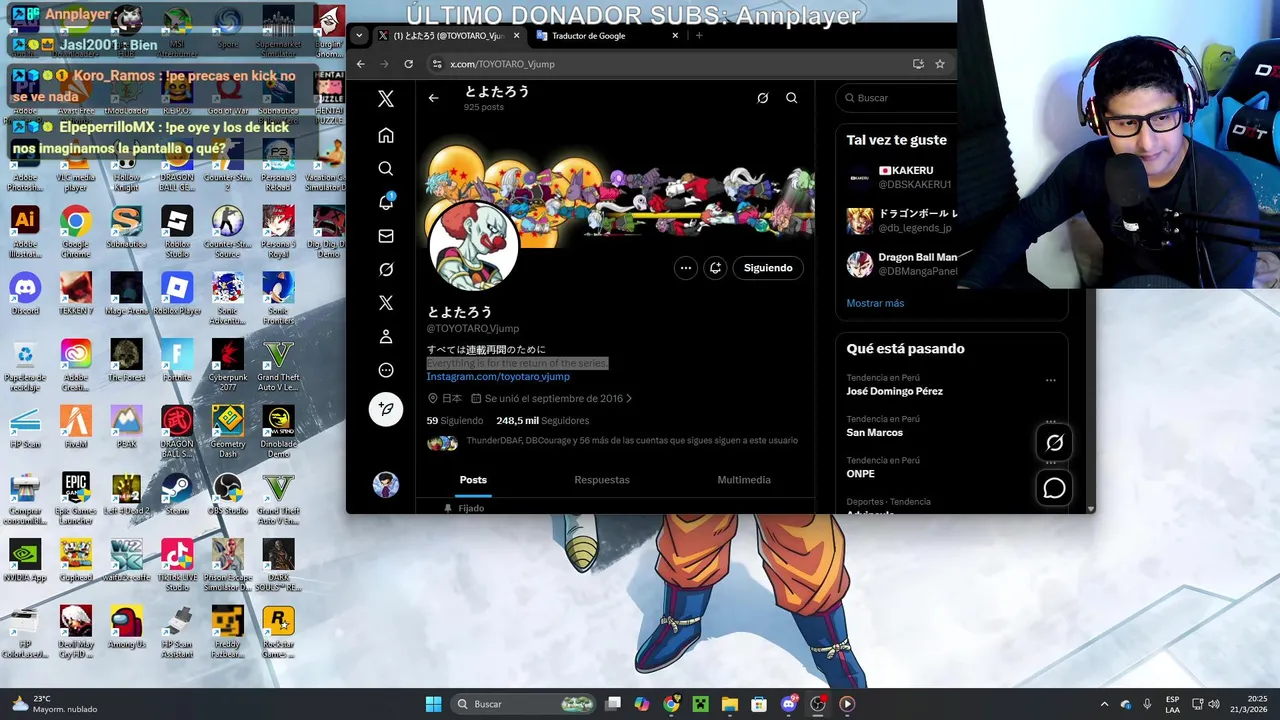Open X Home from the sidebar

[386, 135]
